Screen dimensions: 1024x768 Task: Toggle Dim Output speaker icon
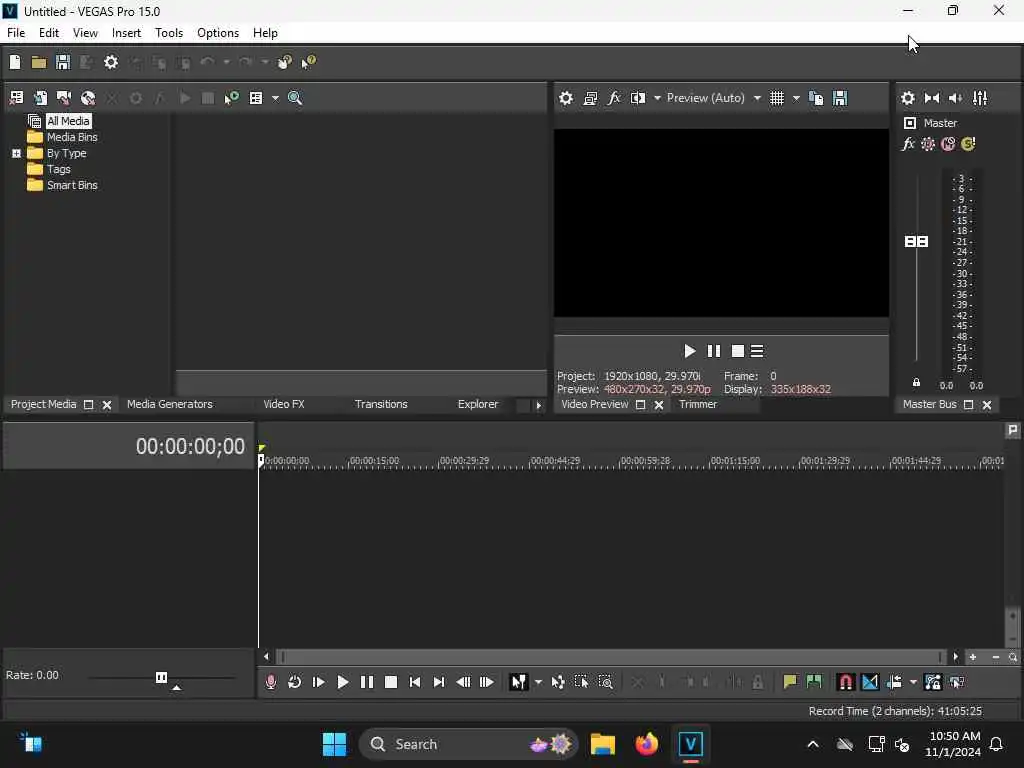[x=955, y=98]
